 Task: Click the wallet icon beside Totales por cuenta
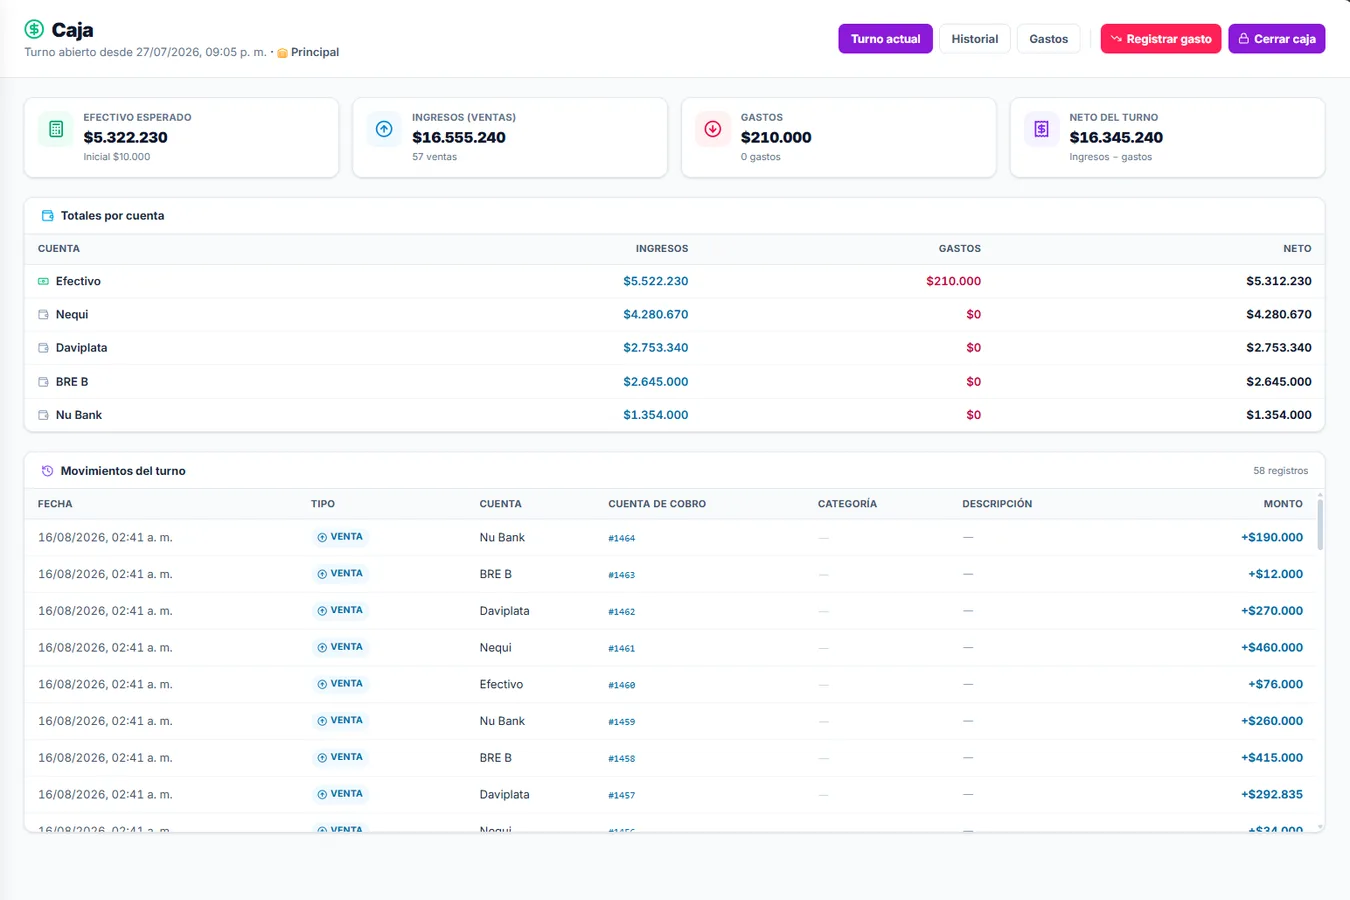point(47,216)
